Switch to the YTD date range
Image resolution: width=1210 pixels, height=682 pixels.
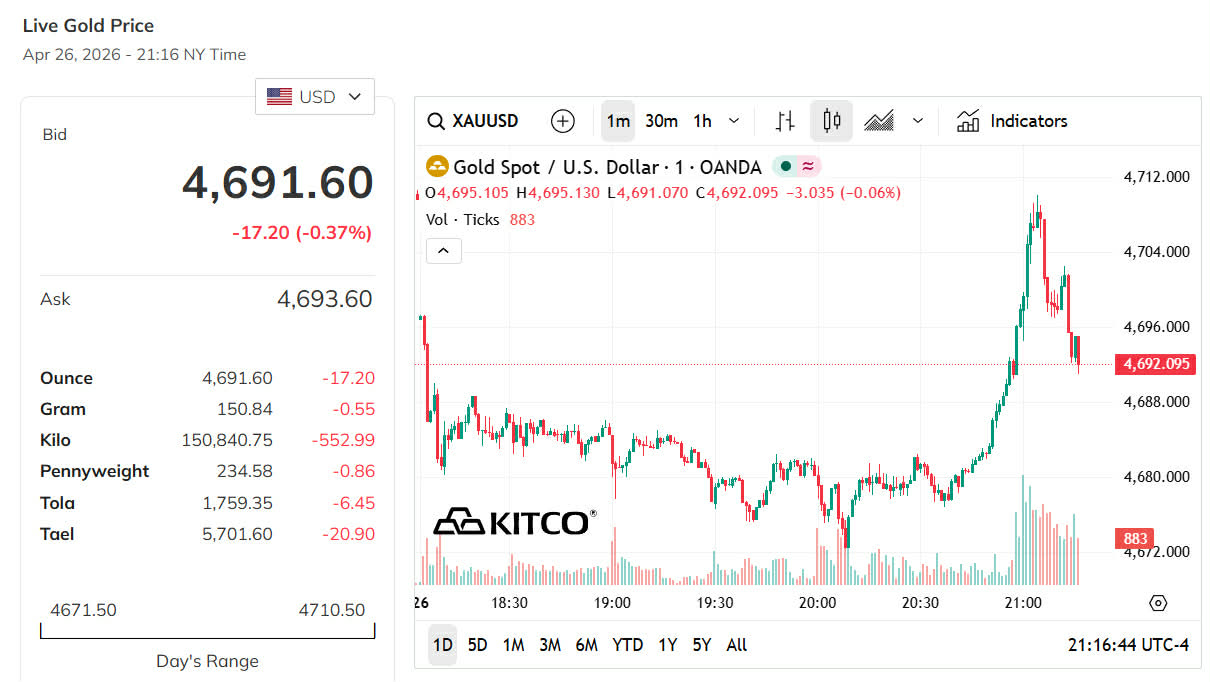627,645
